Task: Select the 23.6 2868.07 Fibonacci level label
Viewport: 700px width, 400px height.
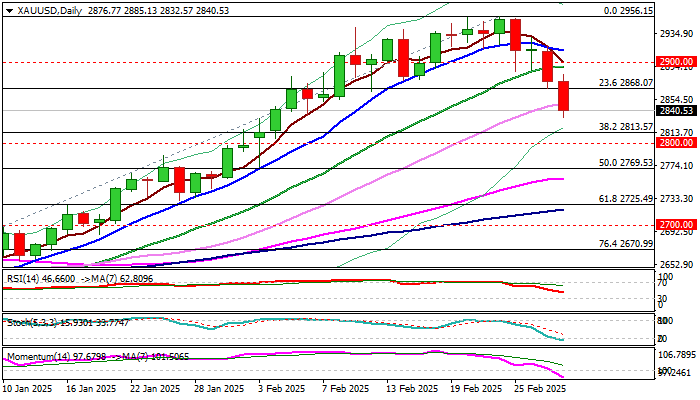Action: [x=625, y=83]
